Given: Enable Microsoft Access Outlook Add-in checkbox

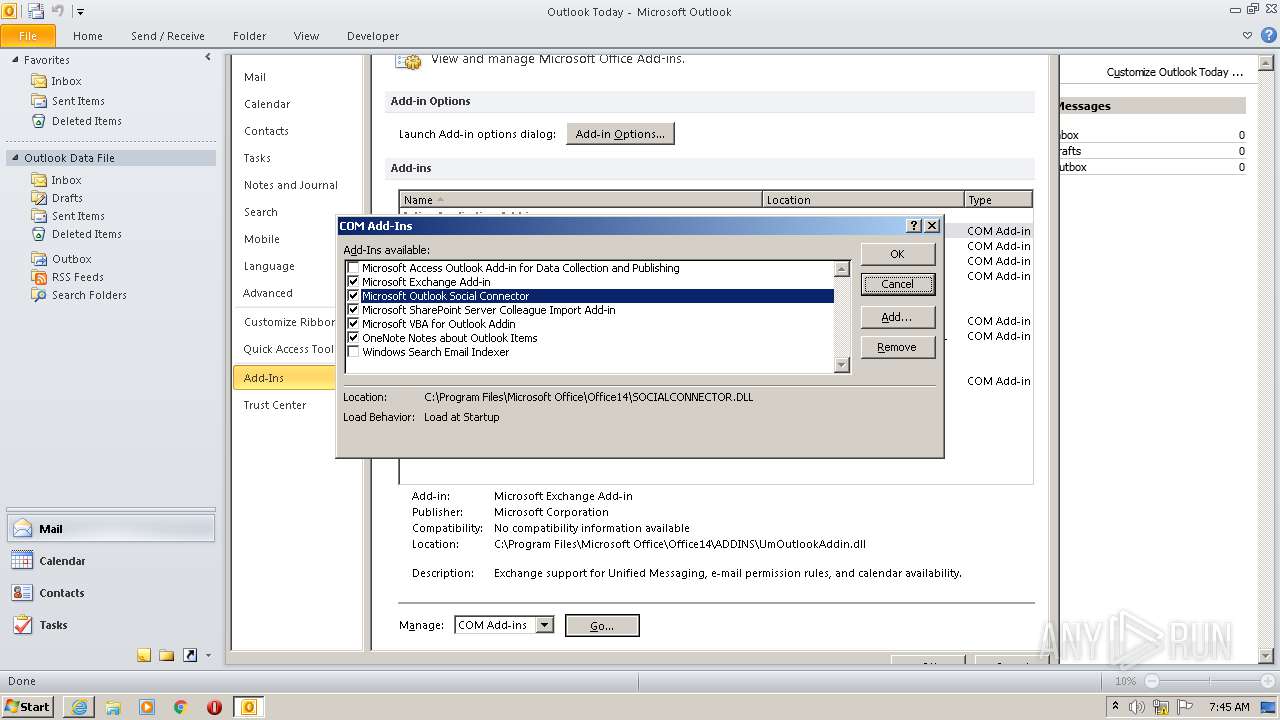Looking at the screenshot, I should pos(353,268).
